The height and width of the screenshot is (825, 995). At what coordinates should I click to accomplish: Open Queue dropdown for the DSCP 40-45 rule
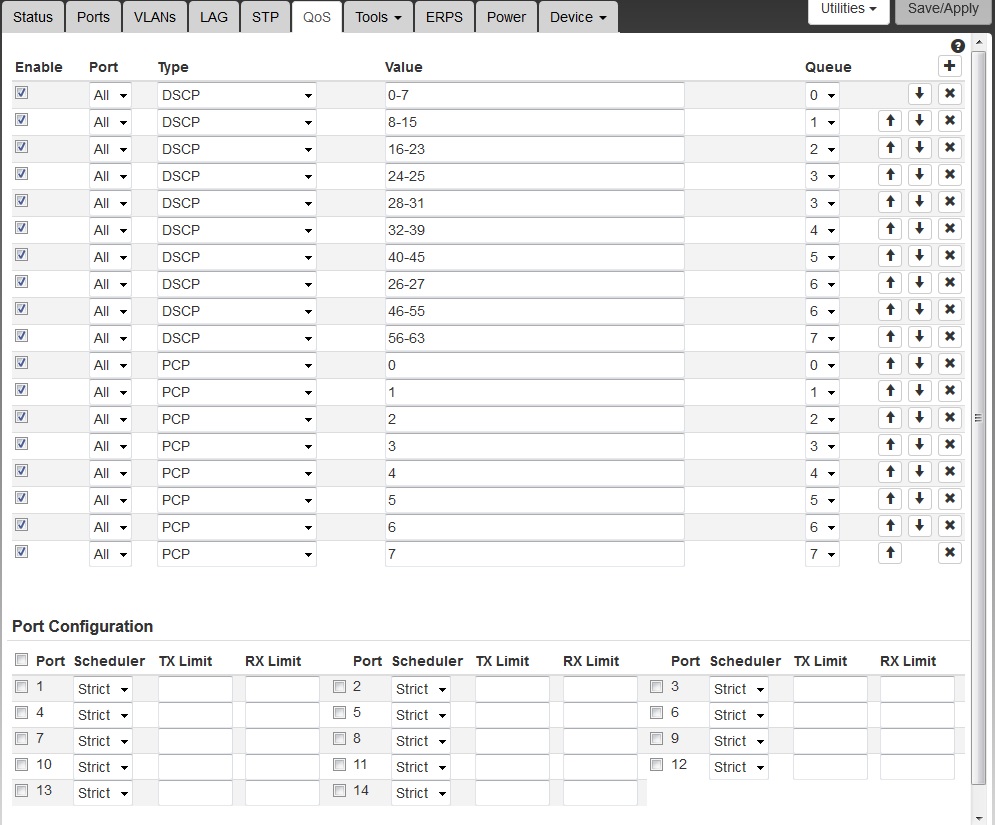(822, 257)
